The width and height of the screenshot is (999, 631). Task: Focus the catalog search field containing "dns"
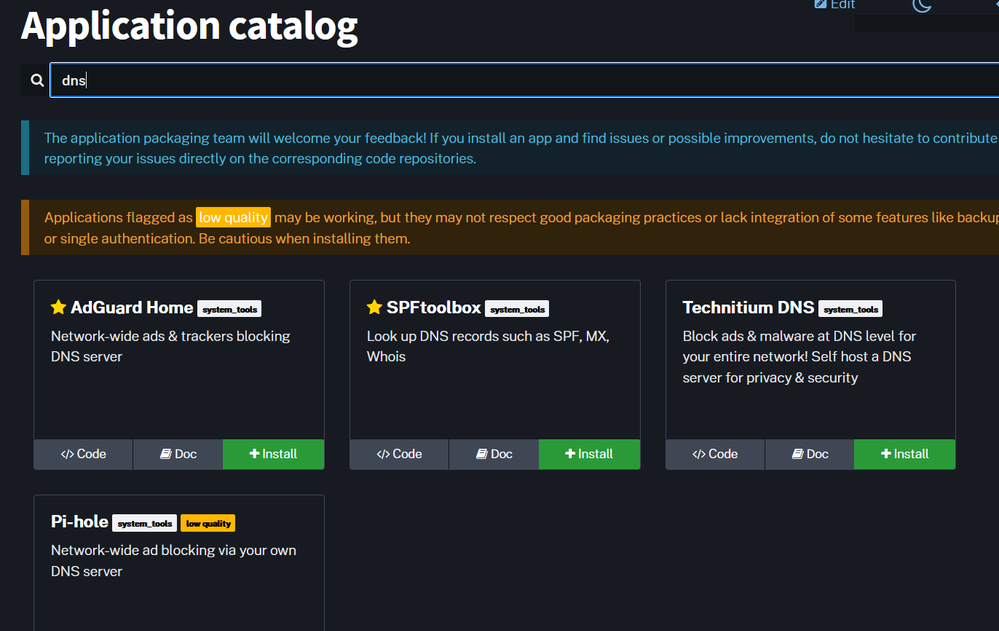pos(520,80)
